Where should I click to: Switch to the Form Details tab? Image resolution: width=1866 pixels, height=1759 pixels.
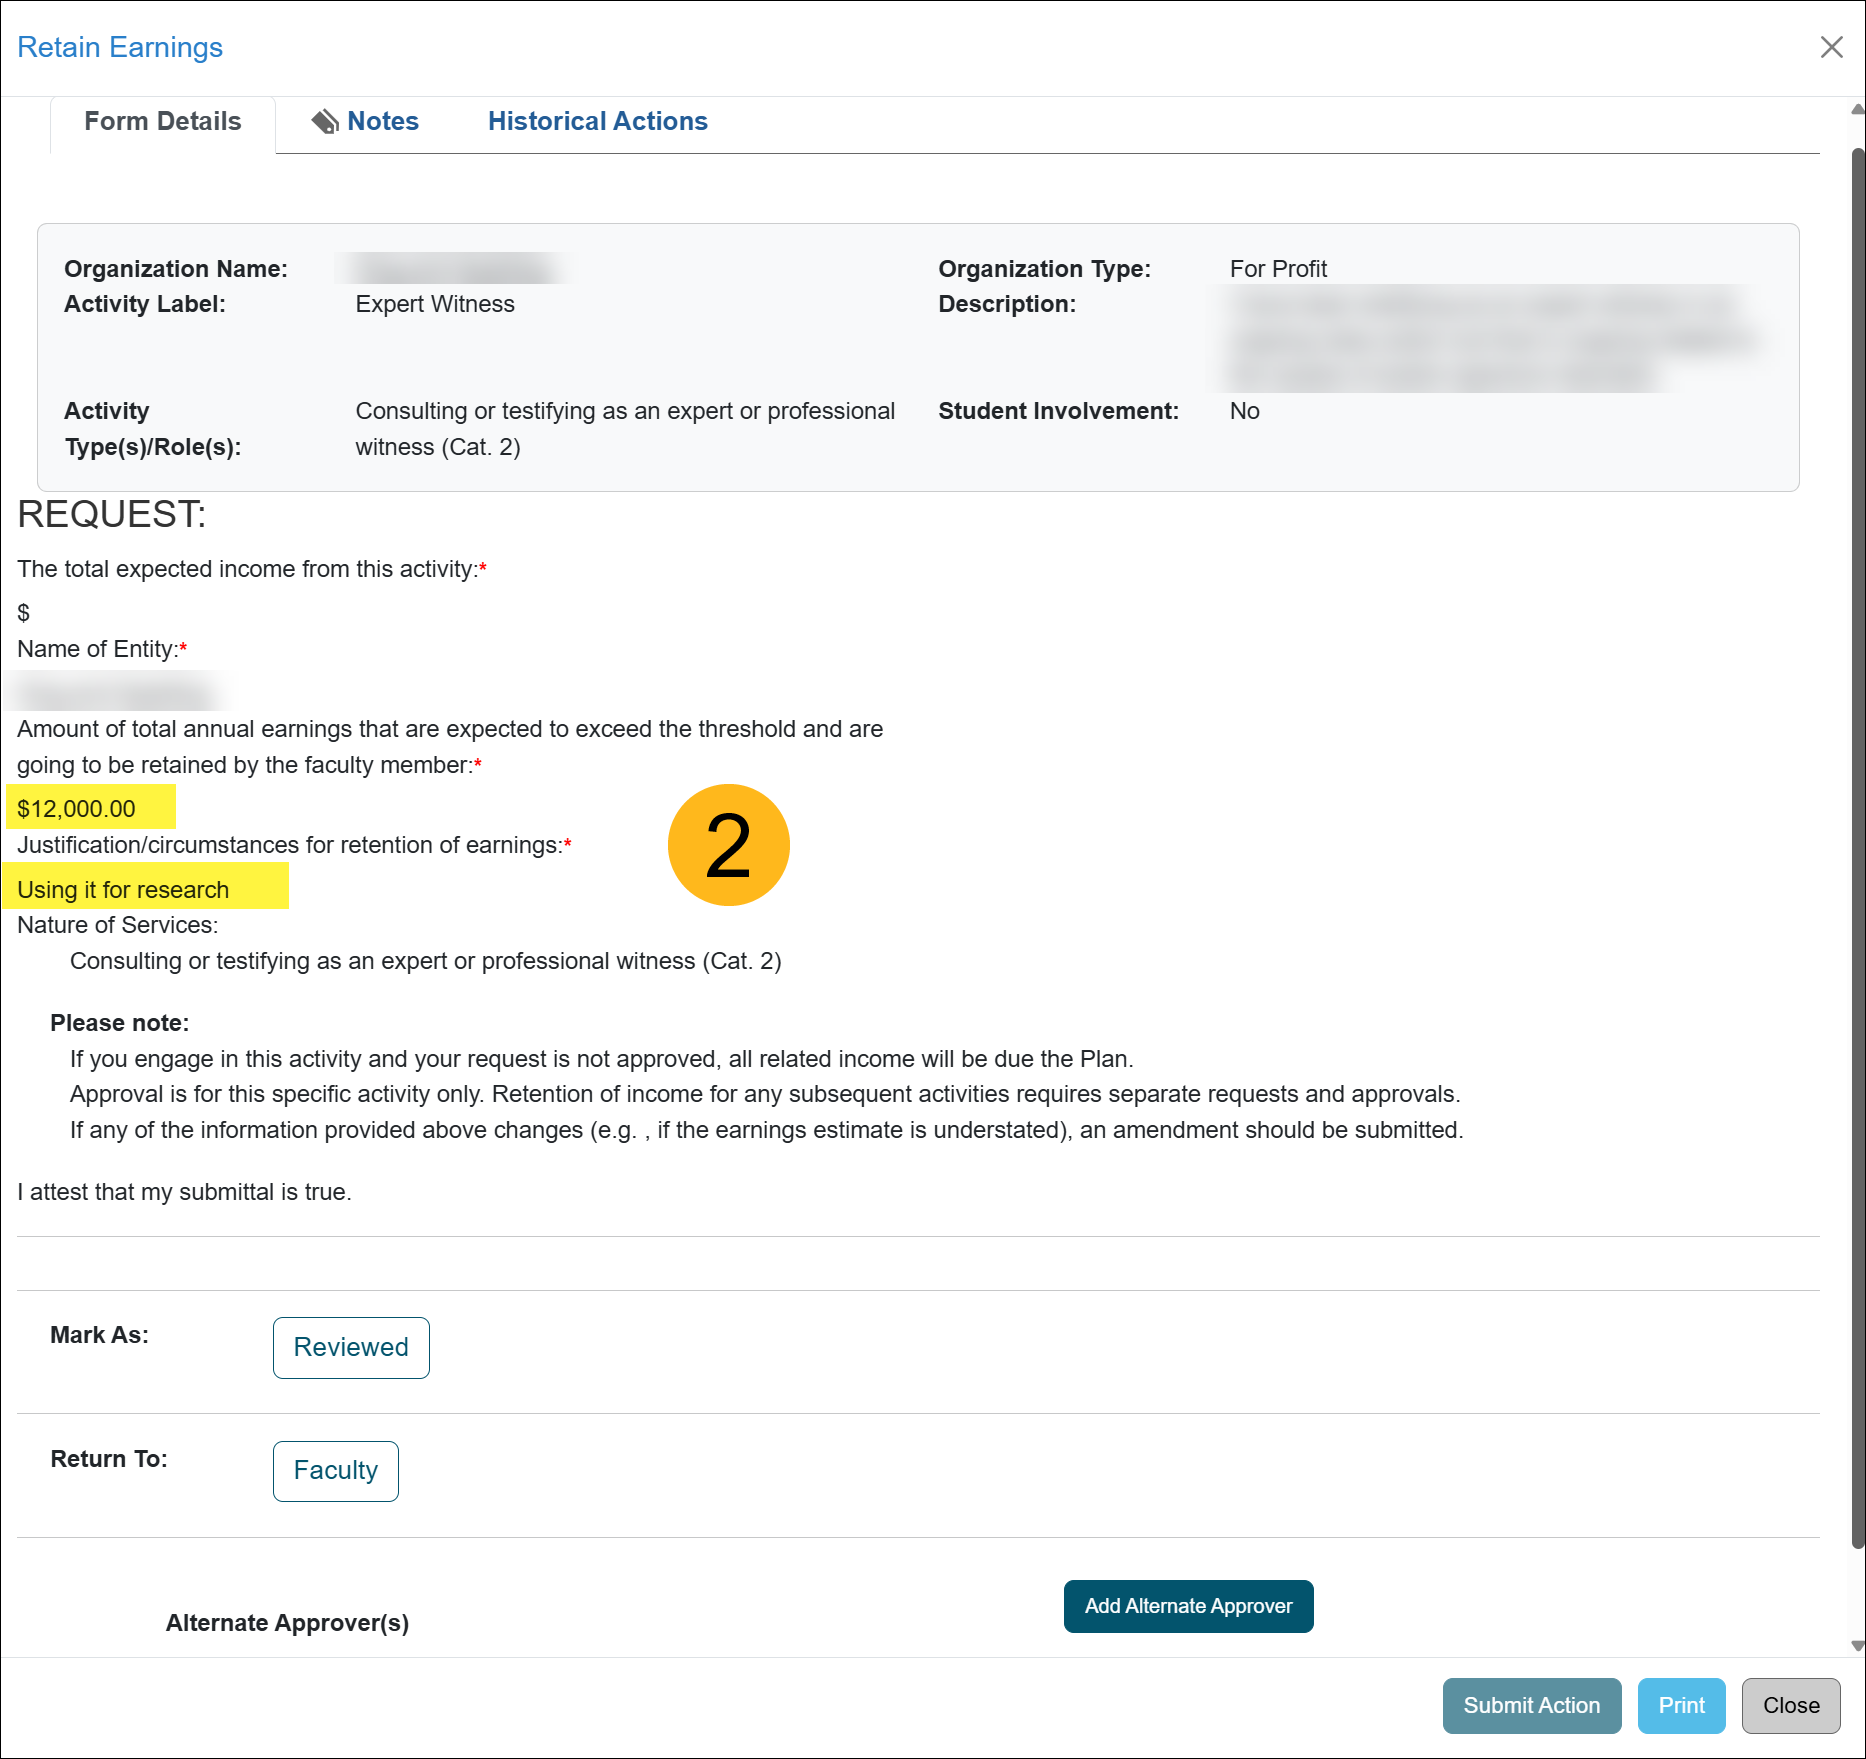(162, 122)
